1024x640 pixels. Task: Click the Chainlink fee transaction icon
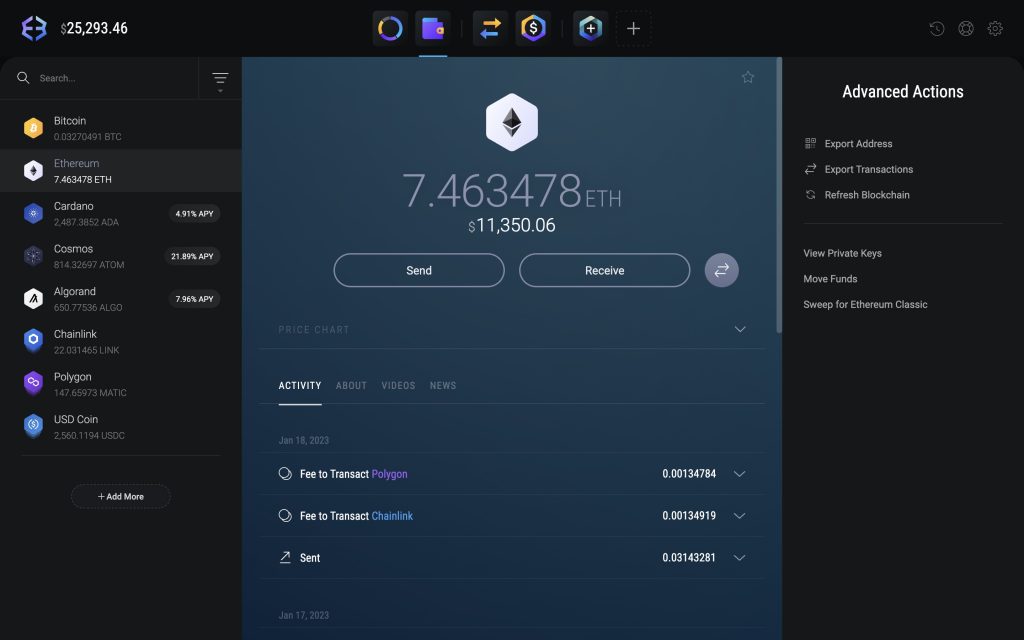(285, 515)
